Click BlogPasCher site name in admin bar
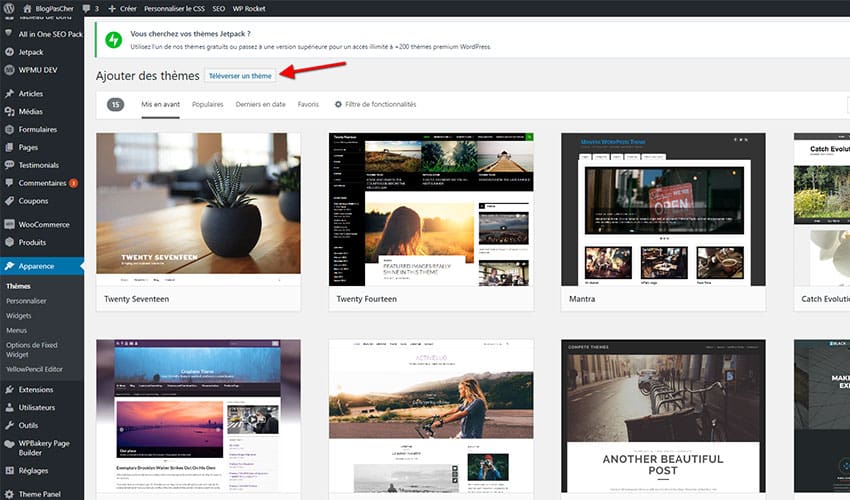The width and height of the screenshot is (850, 500). (x=54, y=9)
